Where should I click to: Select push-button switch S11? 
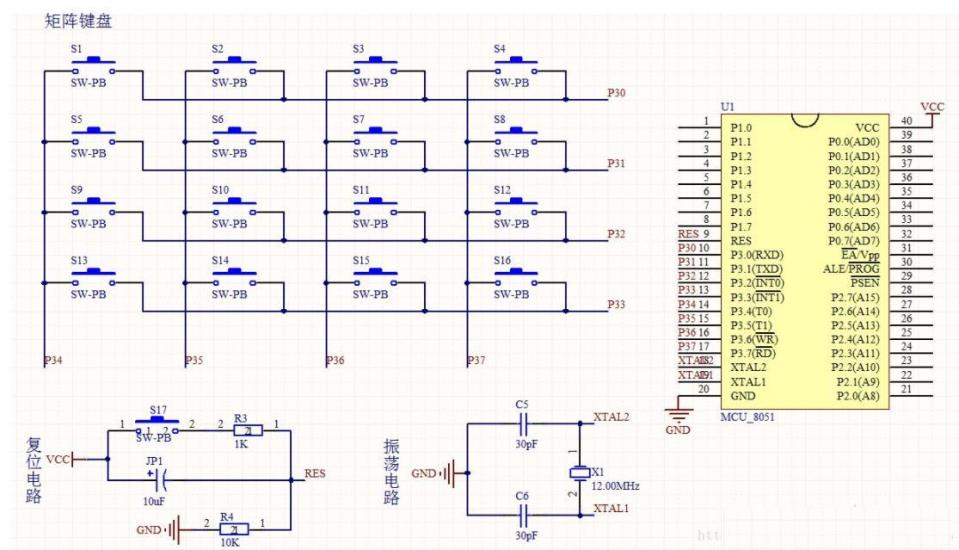375,207
